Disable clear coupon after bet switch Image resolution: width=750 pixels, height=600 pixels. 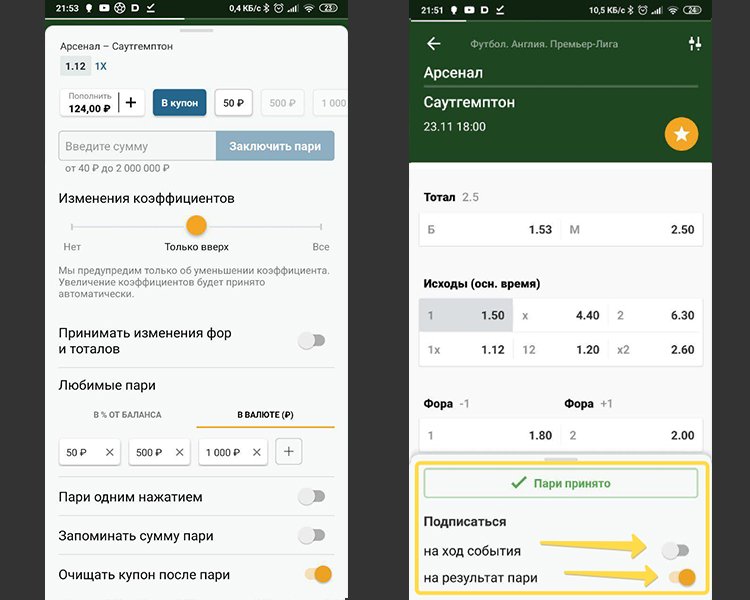[318, 574]
